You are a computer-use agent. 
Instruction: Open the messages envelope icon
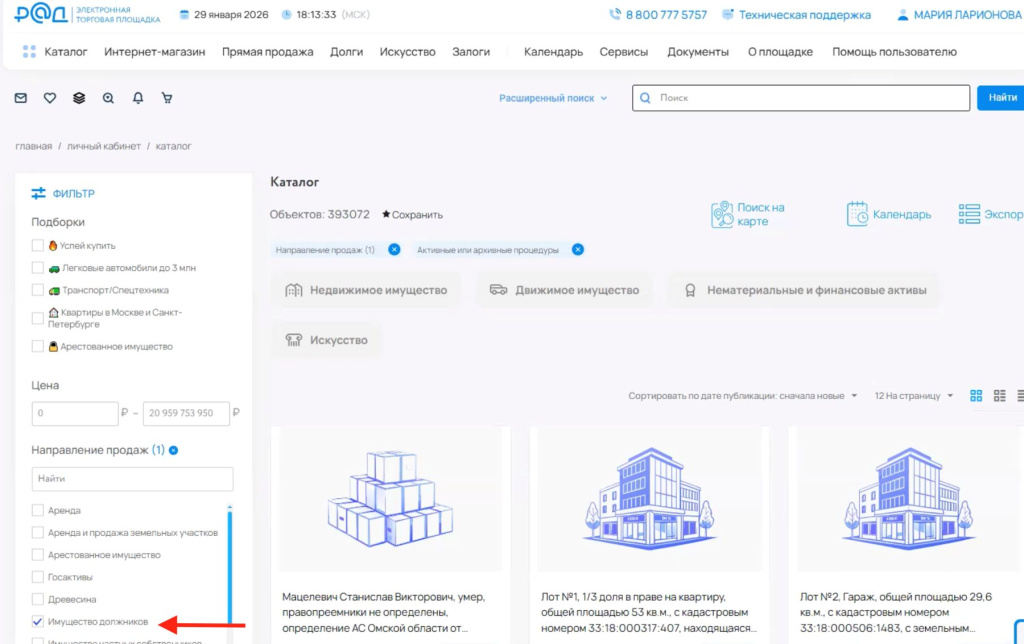tap(22, 97)
